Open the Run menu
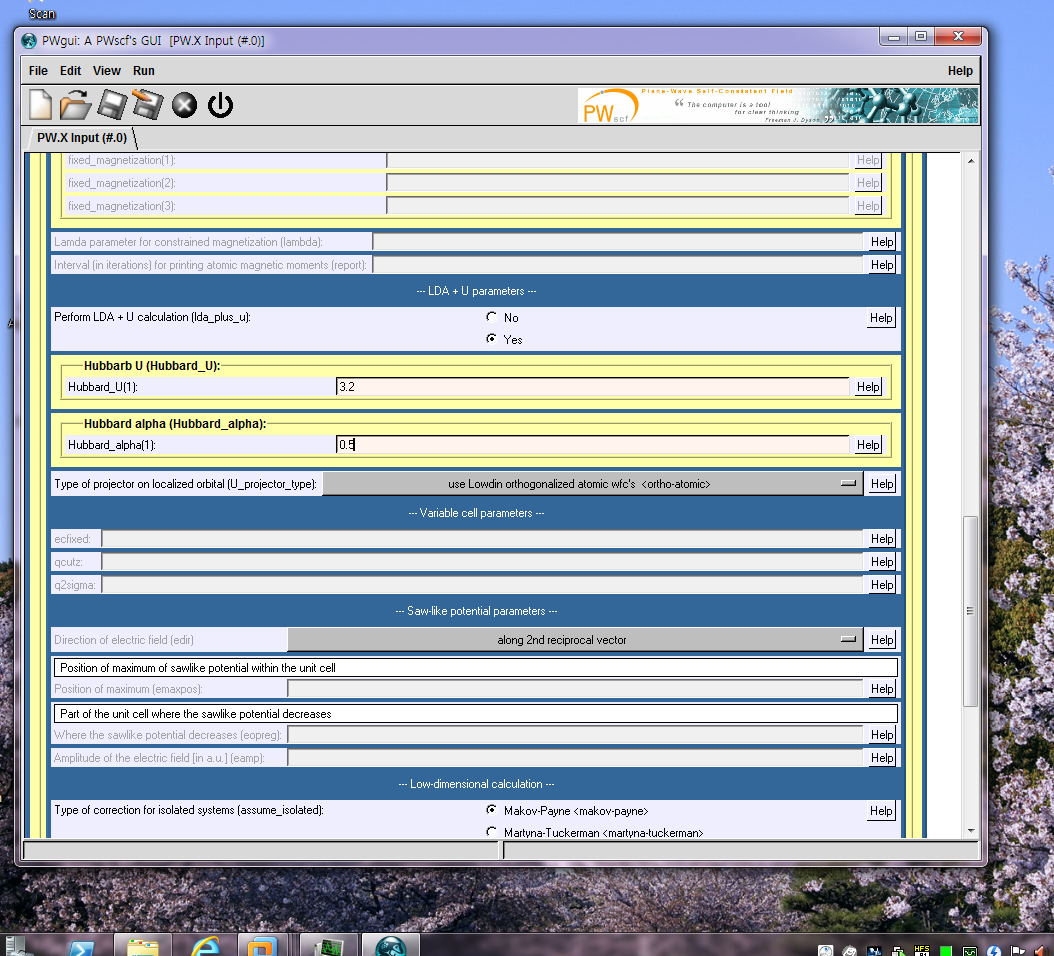Viewport: 1054px width, 956px height. pyautogui.click(x=144, y=71)
